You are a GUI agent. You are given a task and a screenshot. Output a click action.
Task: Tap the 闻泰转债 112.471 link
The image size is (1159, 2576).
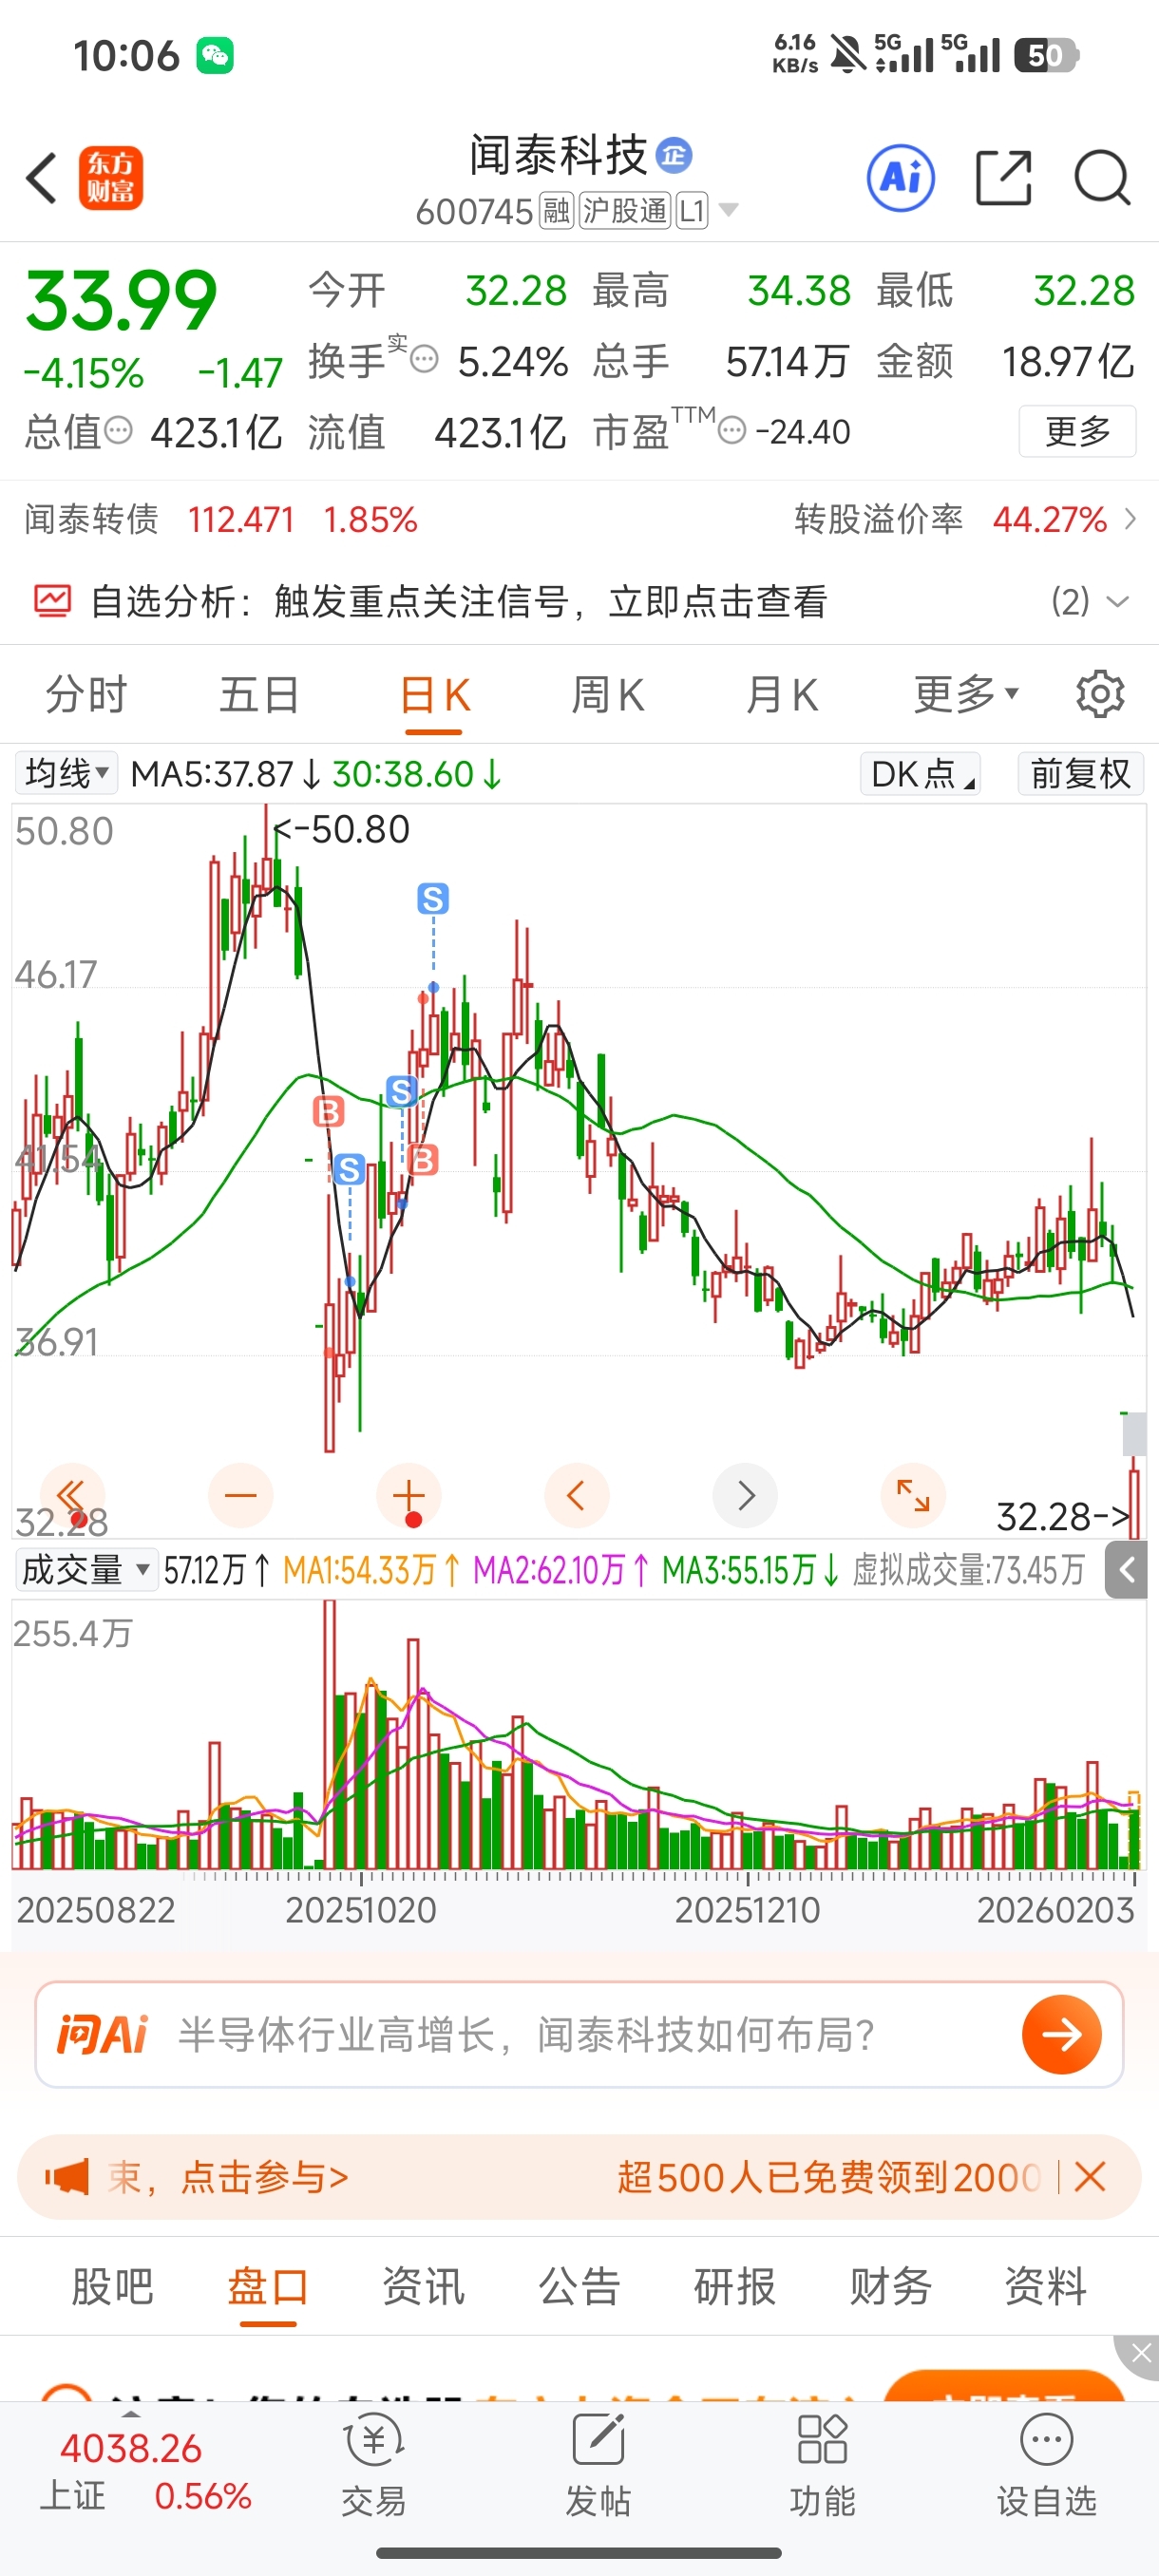click(x=220, y=520)
